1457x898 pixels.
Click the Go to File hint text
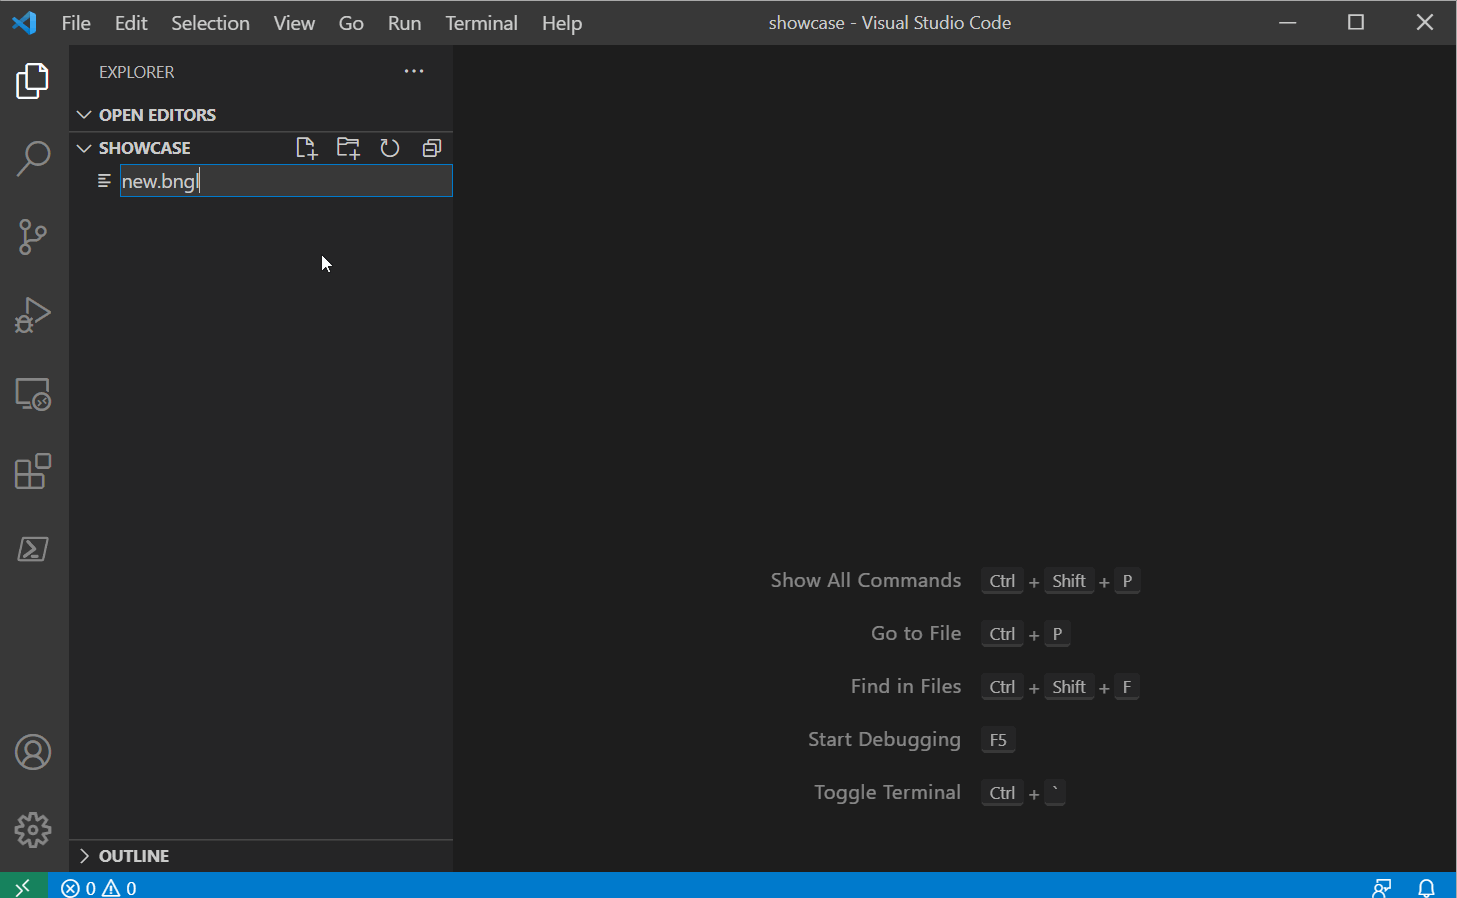(916, 633)
